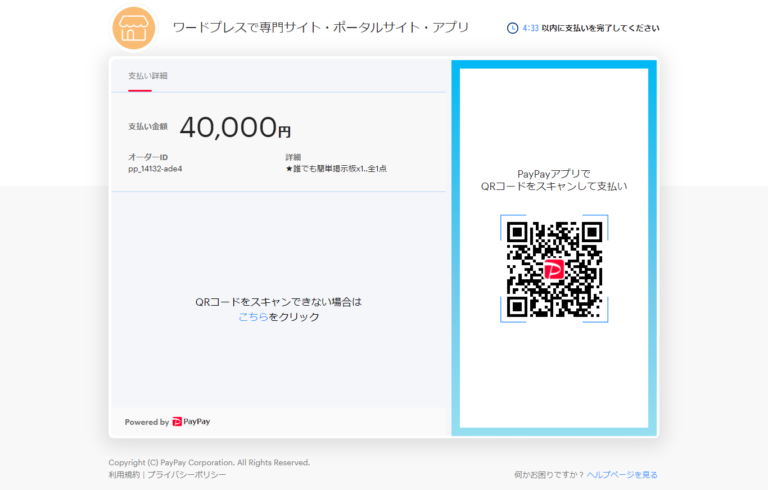Viewport: 768px width, 490px height.
Task: Click the PayPay logo in the footer bar
Action: coord(191,422)
